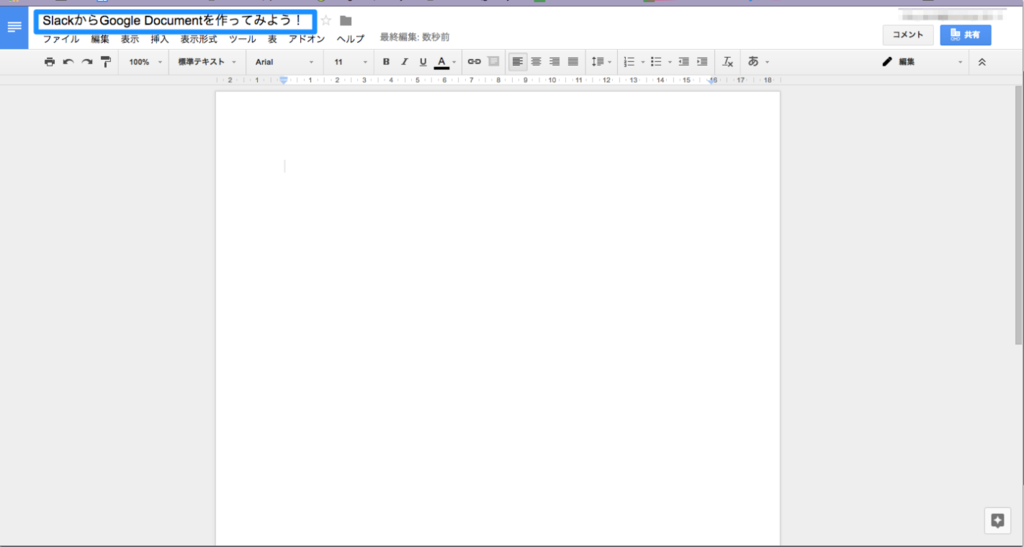Open the ツール menu
The width and height of the screenshot is (1024, 547).
242,39
